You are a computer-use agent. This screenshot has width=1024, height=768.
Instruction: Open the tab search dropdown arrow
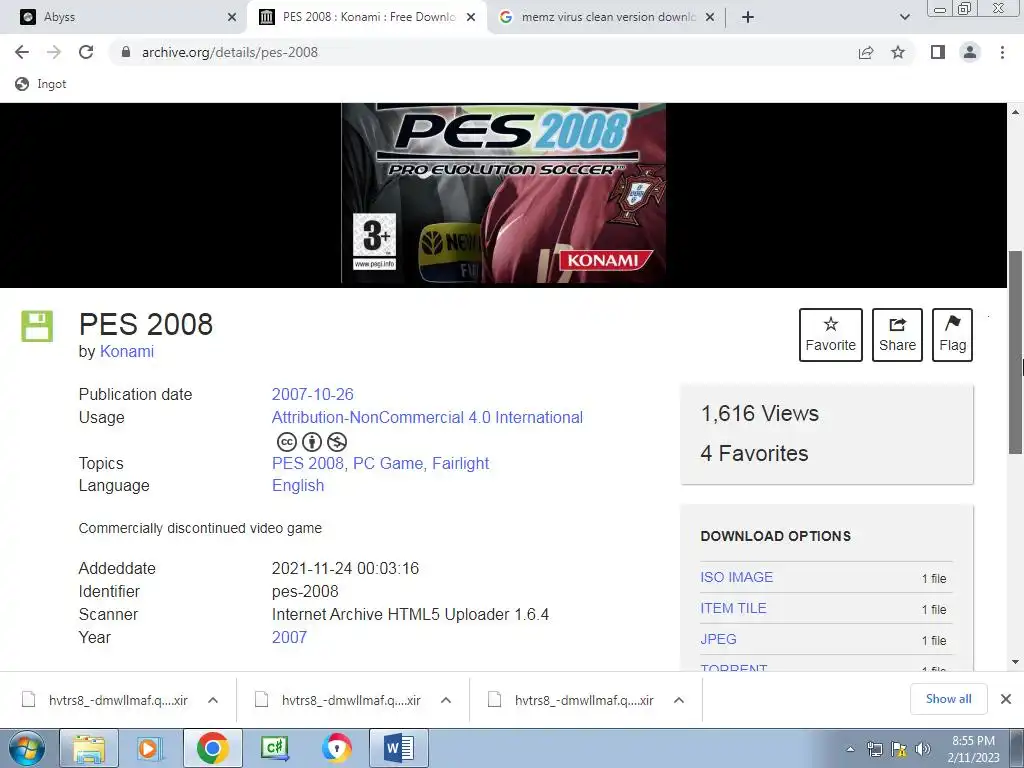click(904, 17)
